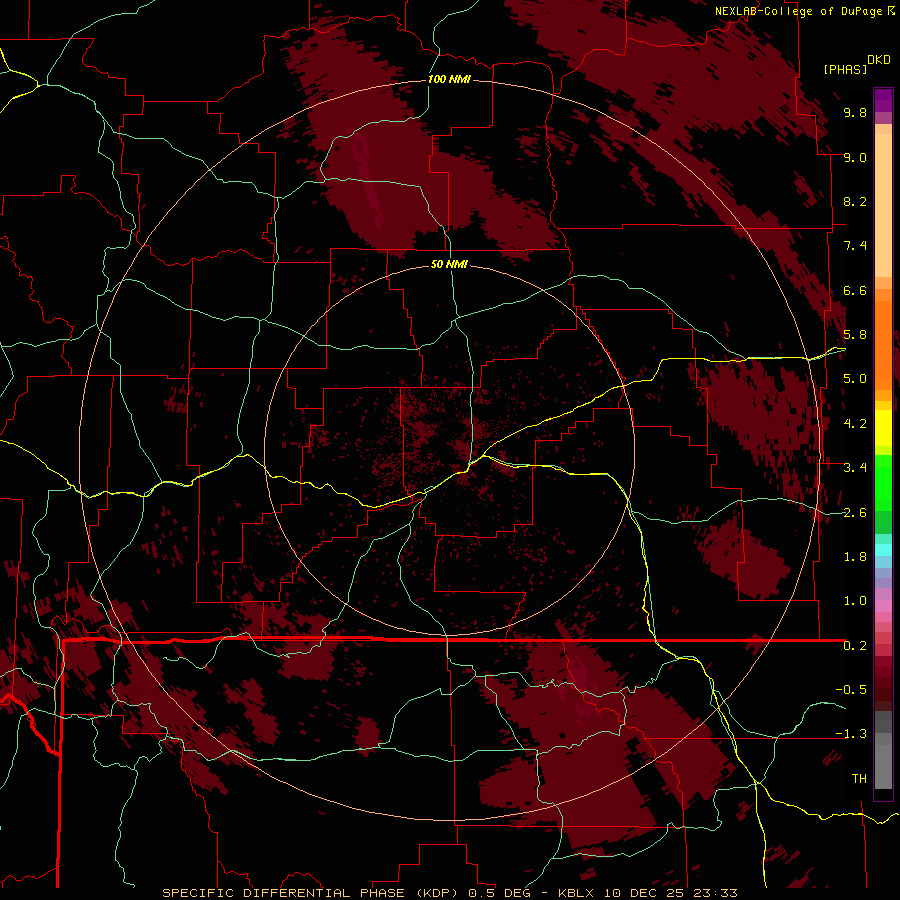Click the 9.0 color scale value
The height and width of the screenshot is (900, 900).
(855, 157)
